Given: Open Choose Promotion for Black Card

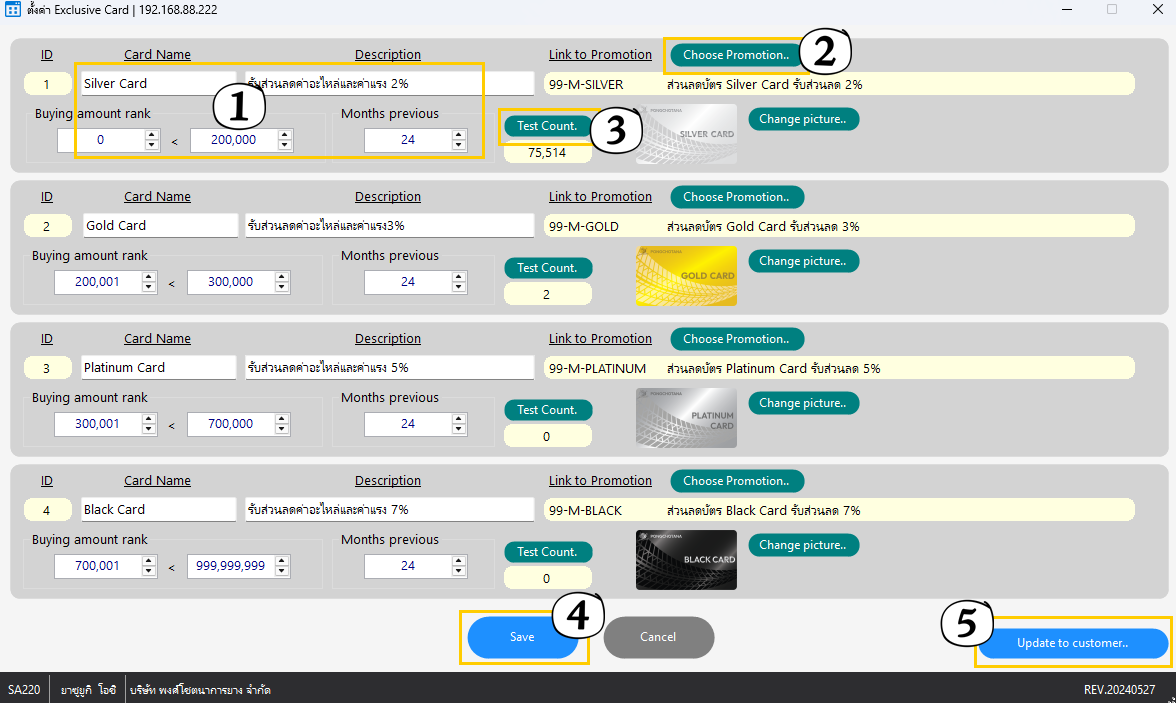Looking at the screenshot, I should pos(736,481).
